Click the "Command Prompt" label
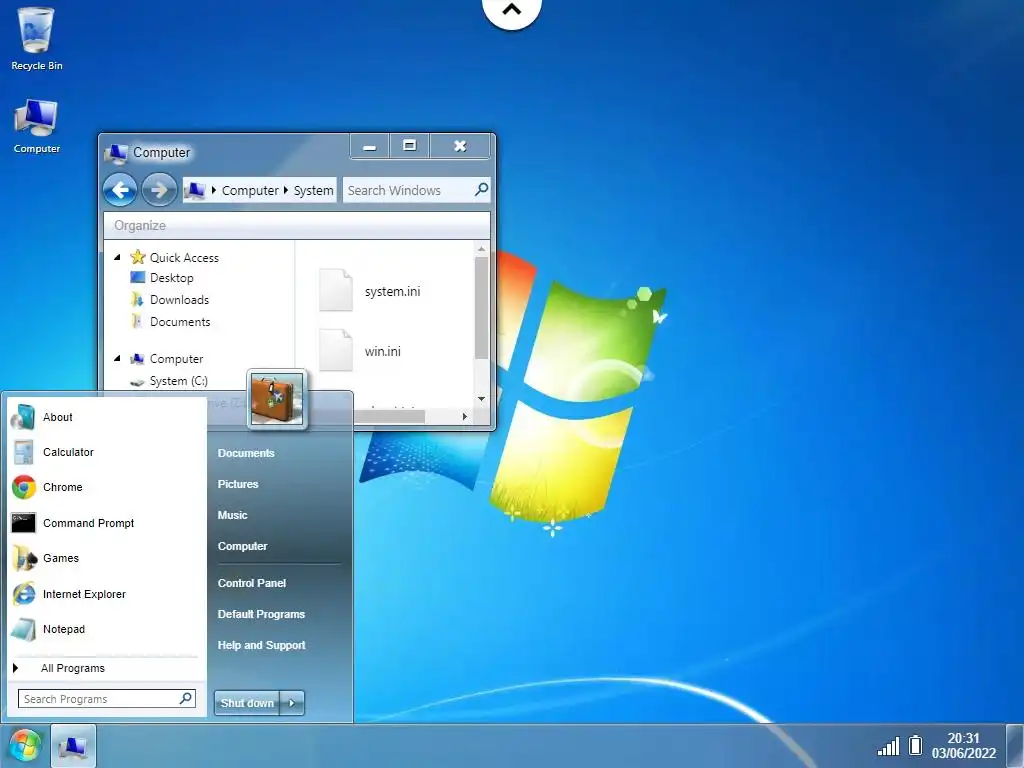 point(88,523)
